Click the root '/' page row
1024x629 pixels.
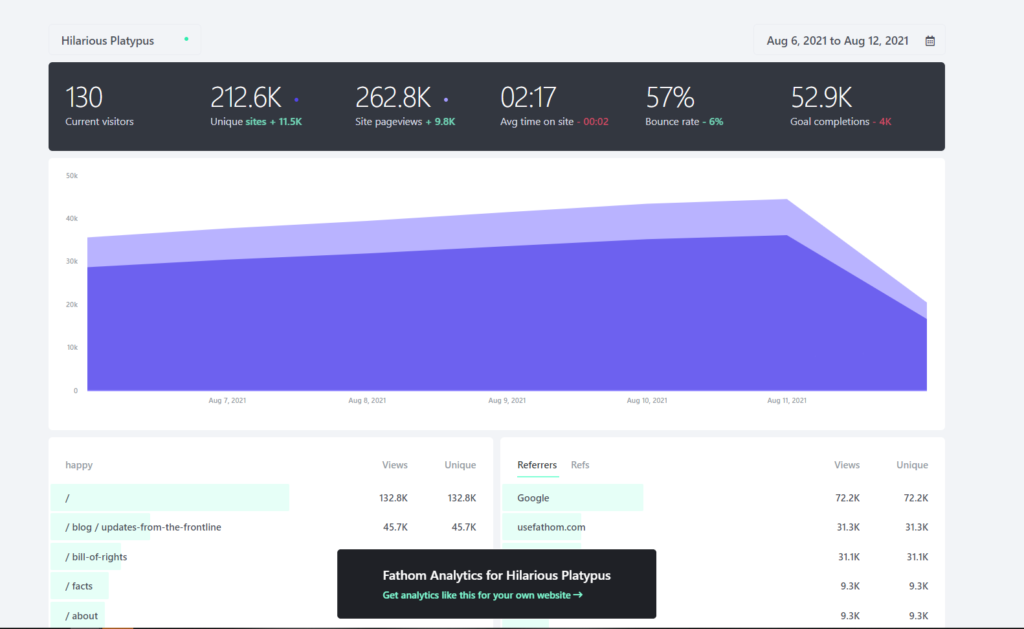tap(68, 498)
